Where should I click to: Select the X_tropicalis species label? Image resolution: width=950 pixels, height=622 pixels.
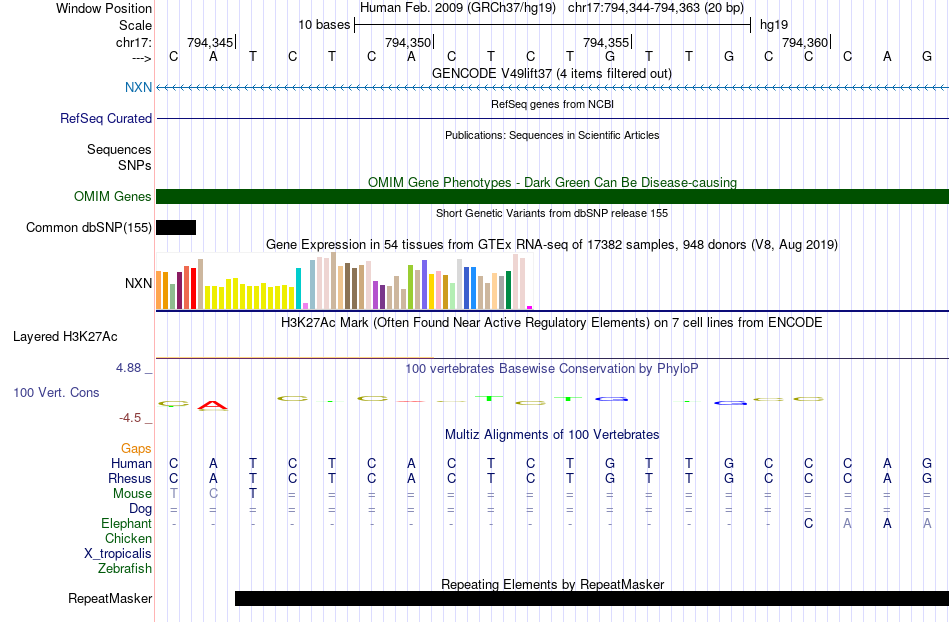pos(118,554)
